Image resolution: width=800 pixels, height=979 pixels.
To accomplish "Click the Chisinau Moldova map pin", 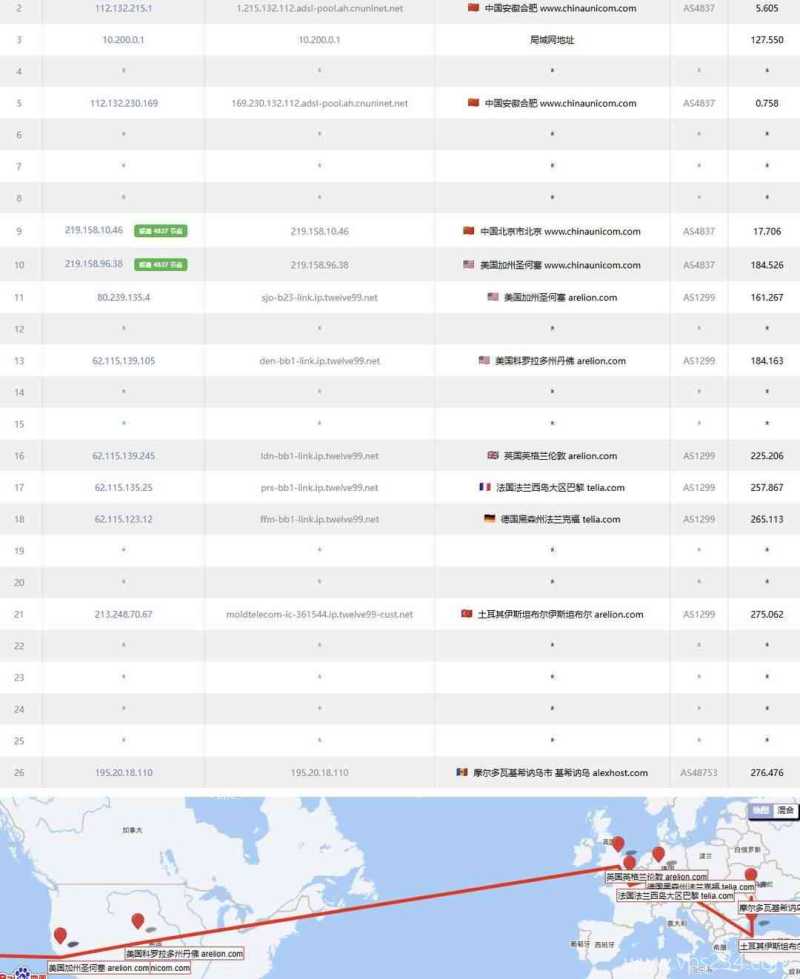I will [x=751, y=876].
